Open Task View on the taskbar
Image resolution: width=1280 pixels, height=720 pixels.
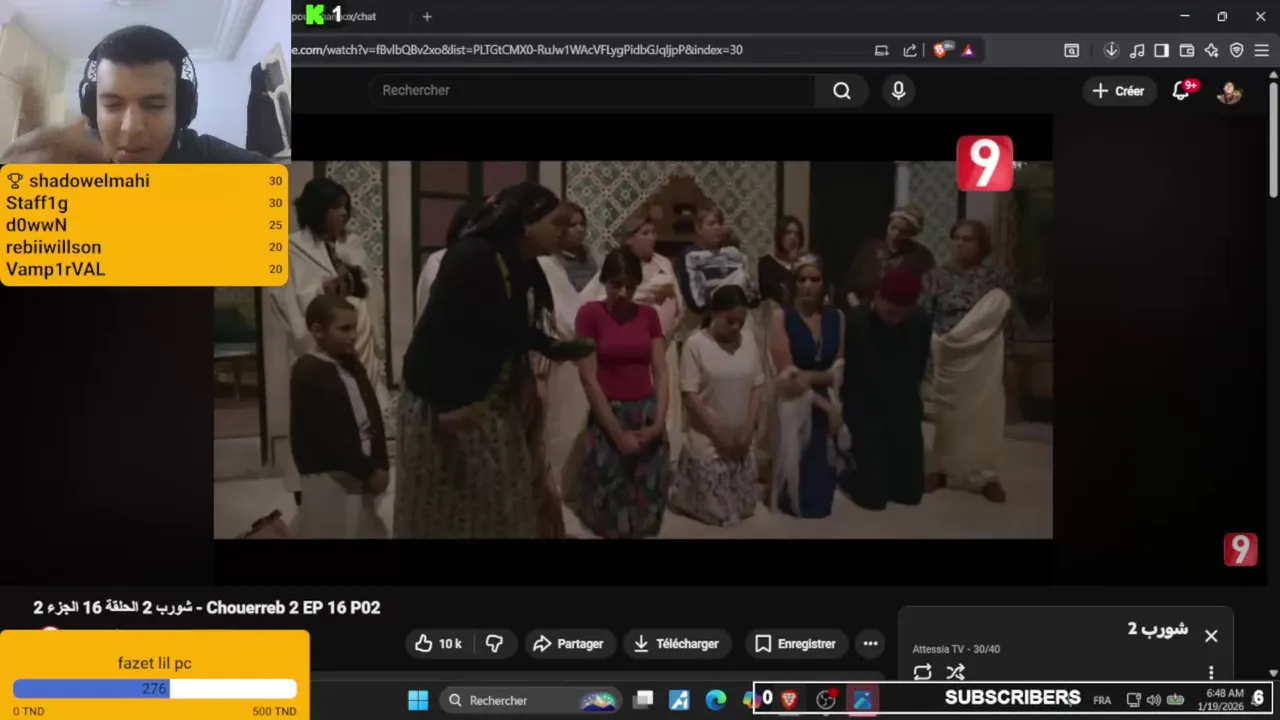point(644,700)
